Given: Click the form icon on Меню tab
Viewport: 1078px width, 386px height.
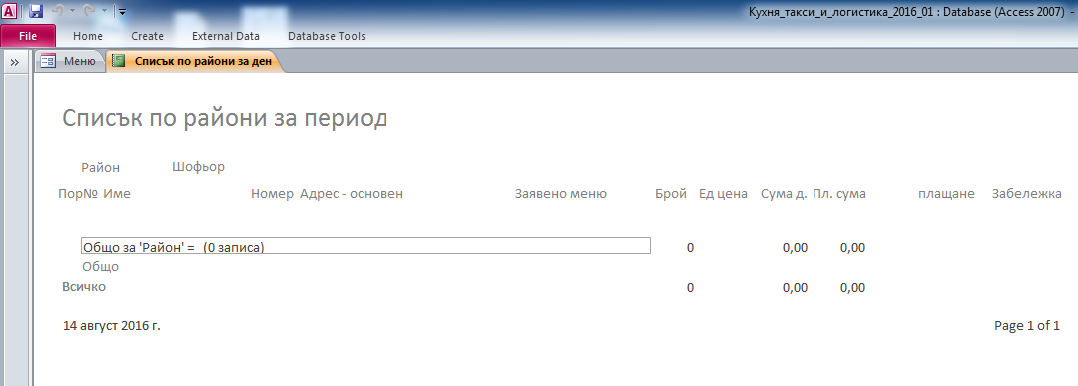Looking at the screenshot, I should point(48,61).
